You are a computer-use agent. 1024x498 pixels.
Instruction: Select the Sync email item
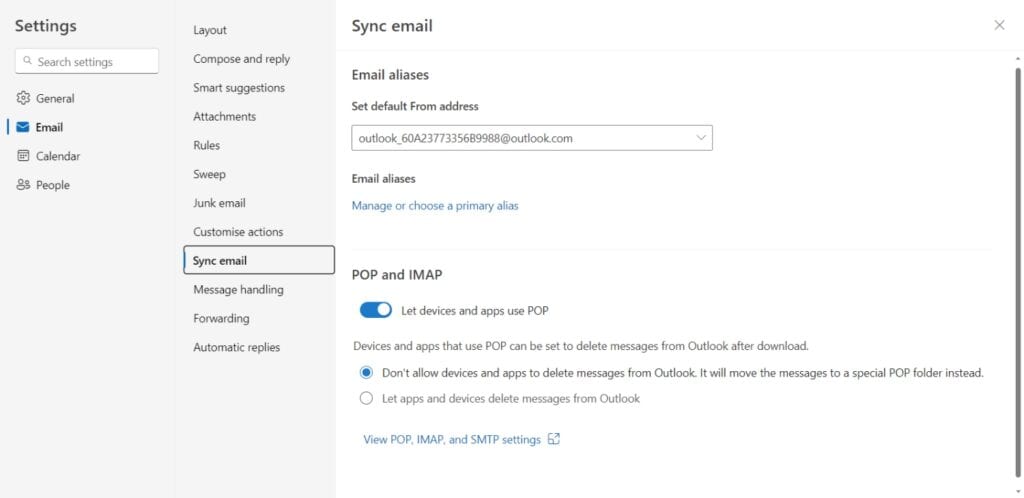click(x=259, y=260)
